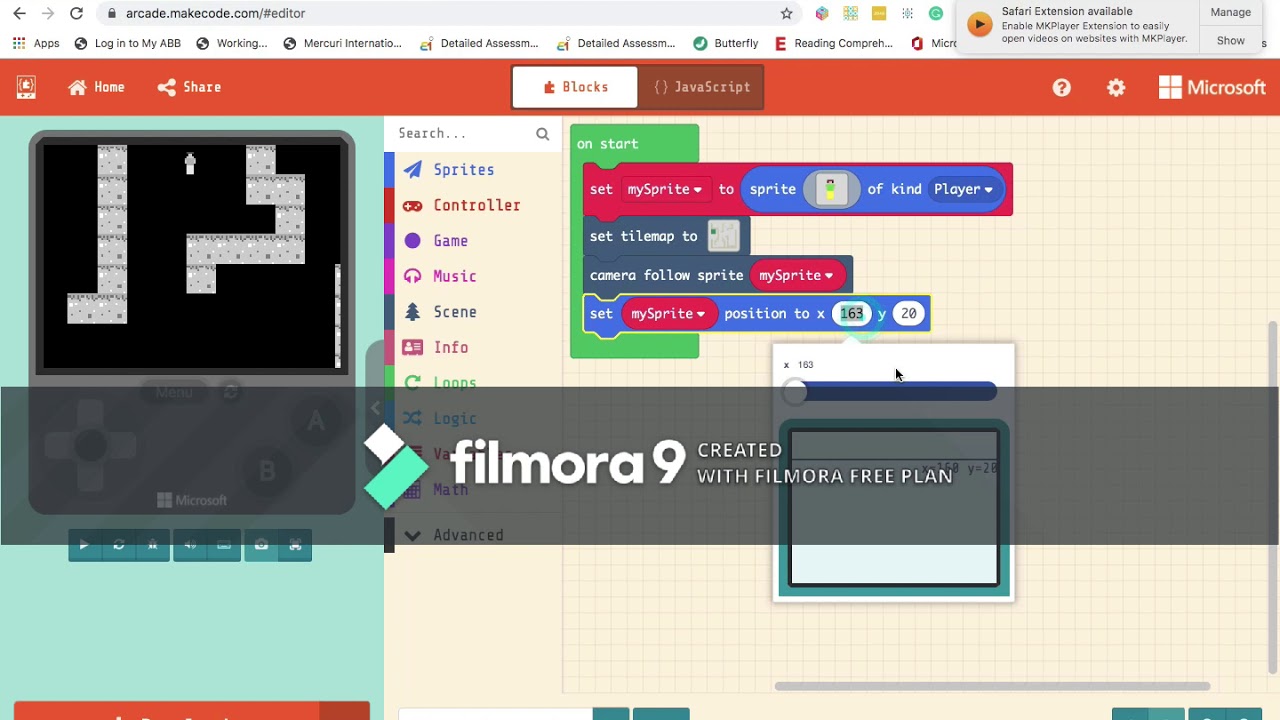Viewport: 1280px width, 720px height.
Task: Open the Scene block category
Action: pyautogui.click(x=454, y=312)
